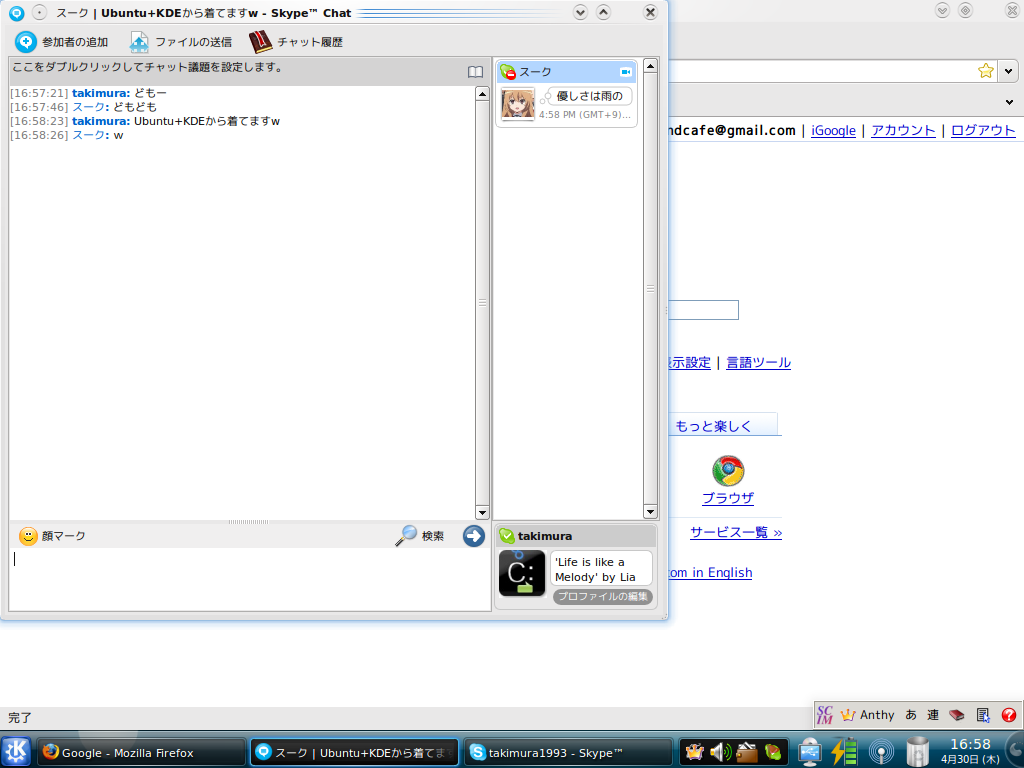This screenshot has height=768, width=1024.
Task: Start video call with スーク camera icon
Action: point(626,72)
